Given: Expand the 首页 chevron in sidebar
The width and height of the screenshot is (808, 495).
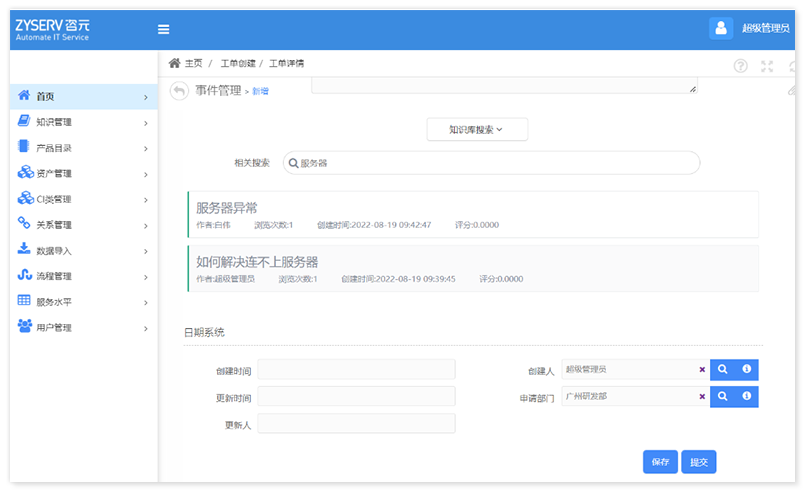Looking at the screenshot, I should pos(146,97).
